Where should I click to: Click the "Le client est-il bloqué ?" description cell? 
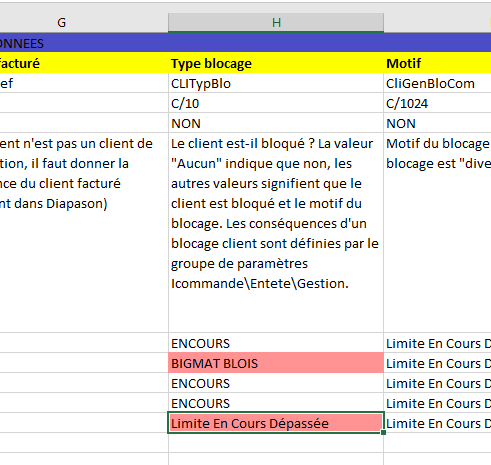coord(276,233)
